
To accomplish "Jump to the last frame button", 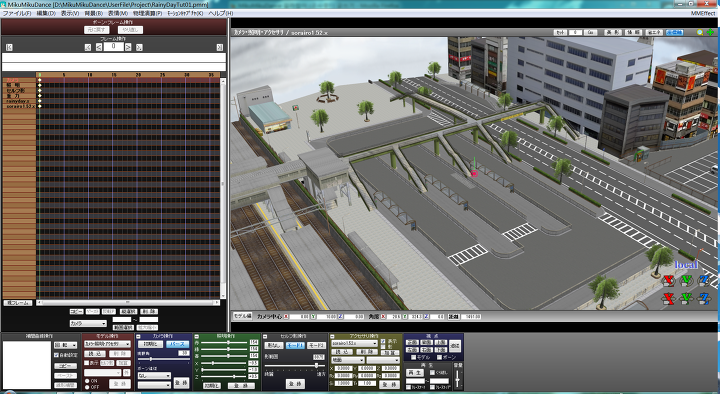I will (x=219, y=47).
